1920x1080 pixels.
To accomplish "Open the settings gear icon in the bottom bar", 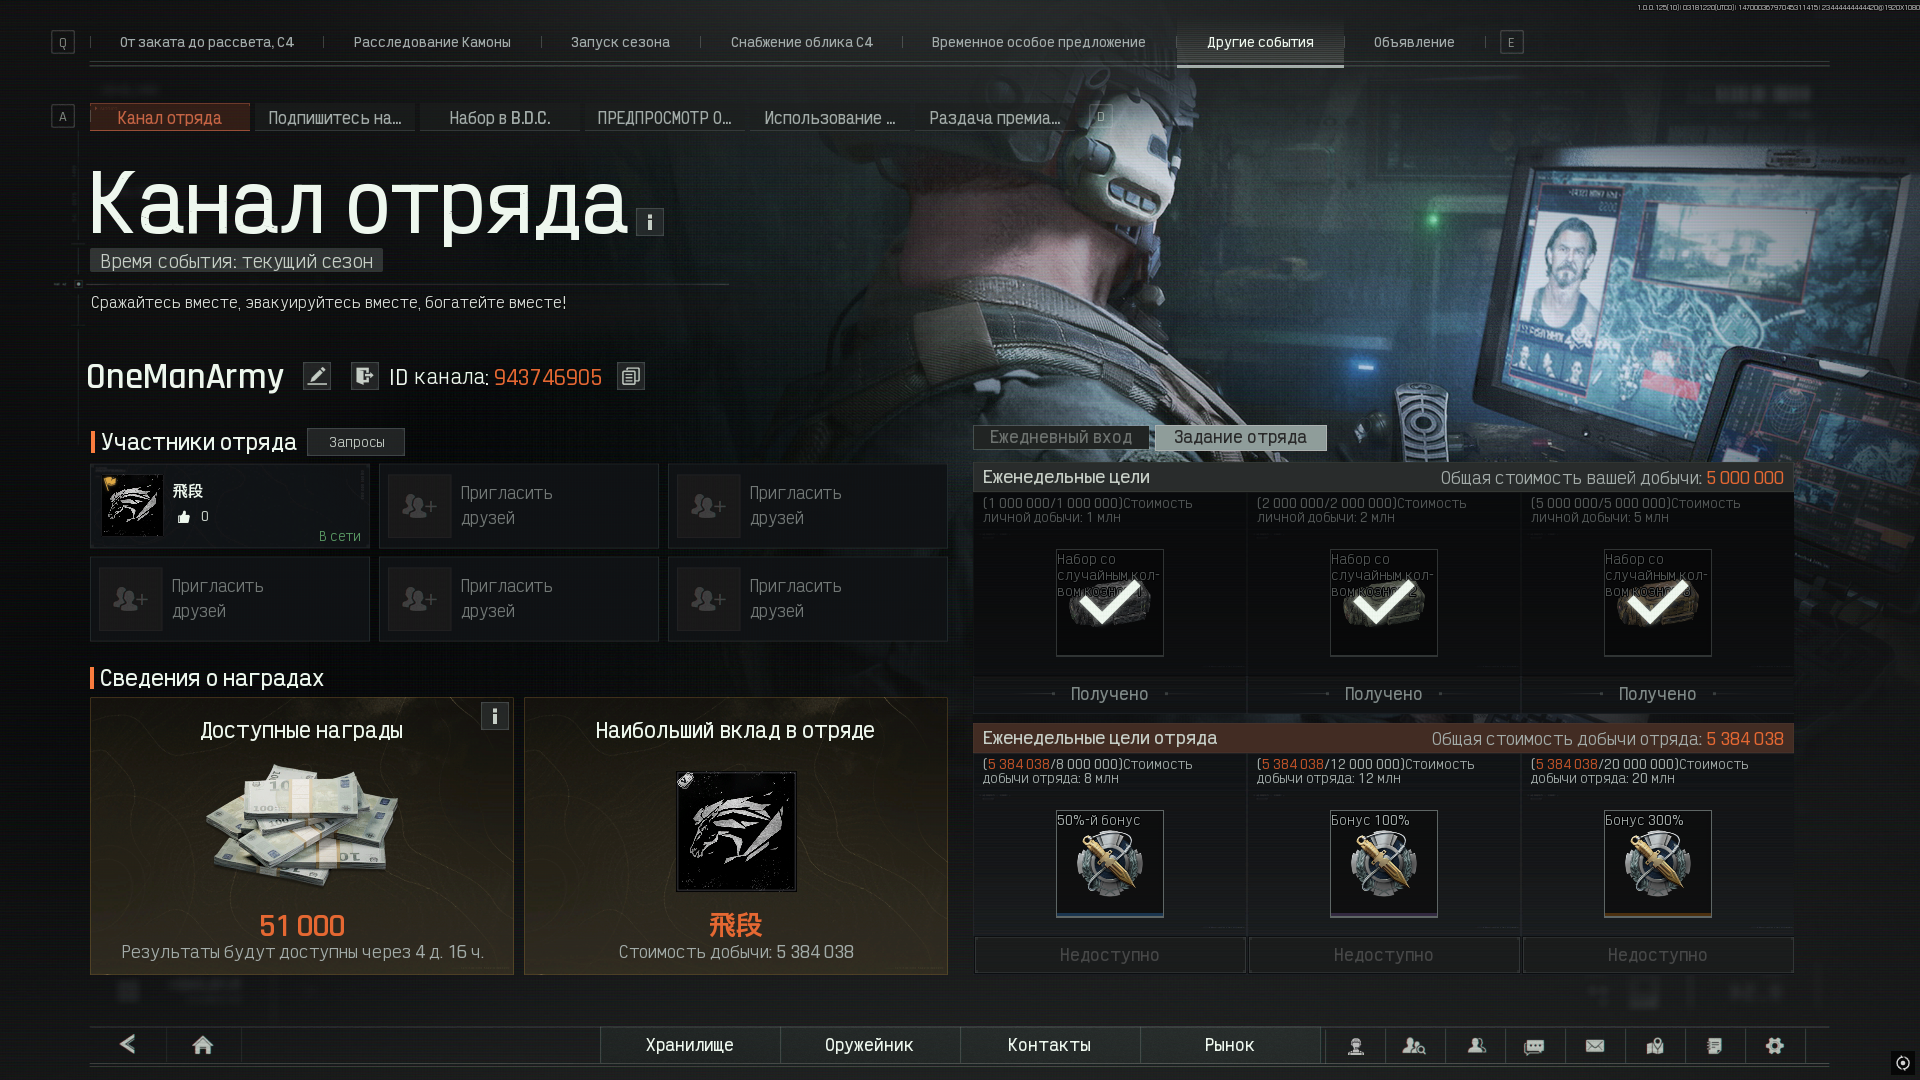I will pyautogui.click(x=1775, y=1045).
